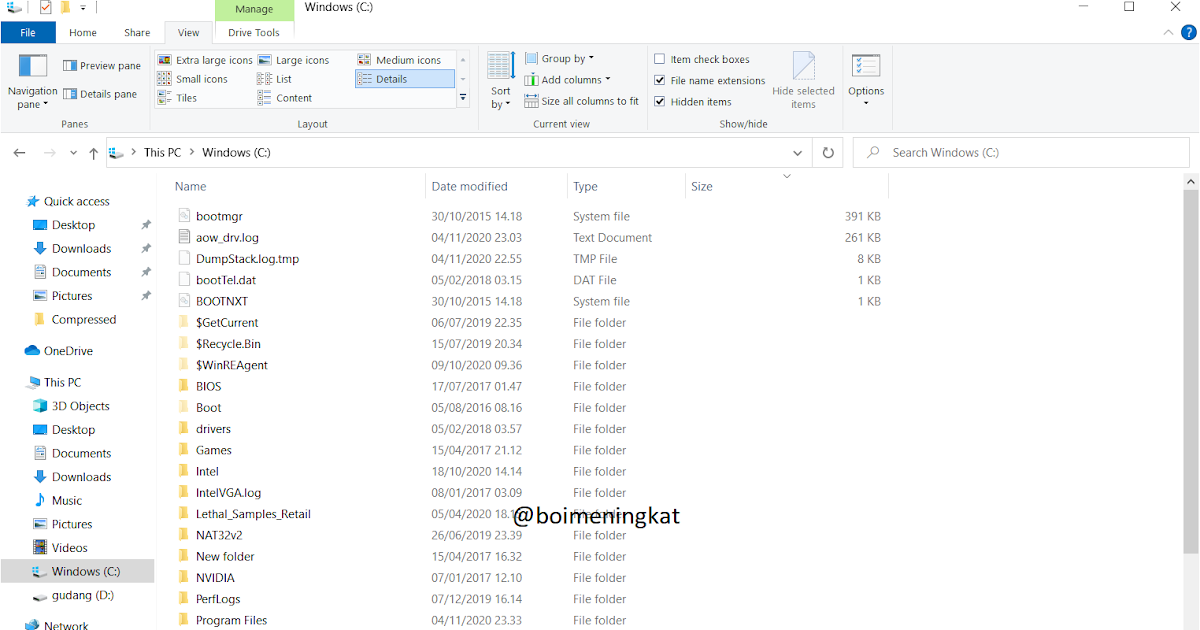This screenshot has width=1200, height=630.
Task: Switch layout to Small icons
Action: [193, 79]
